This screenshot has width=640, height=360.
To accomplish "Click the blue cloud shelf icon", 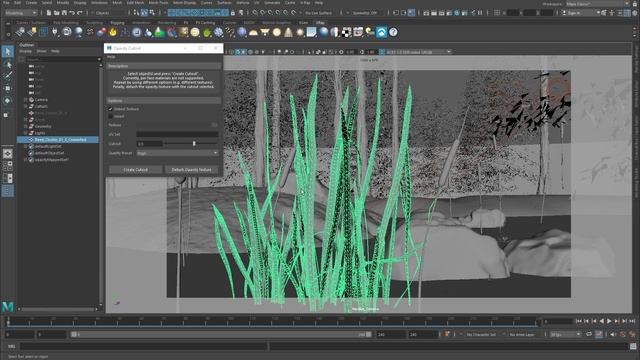I will (381, 32).
